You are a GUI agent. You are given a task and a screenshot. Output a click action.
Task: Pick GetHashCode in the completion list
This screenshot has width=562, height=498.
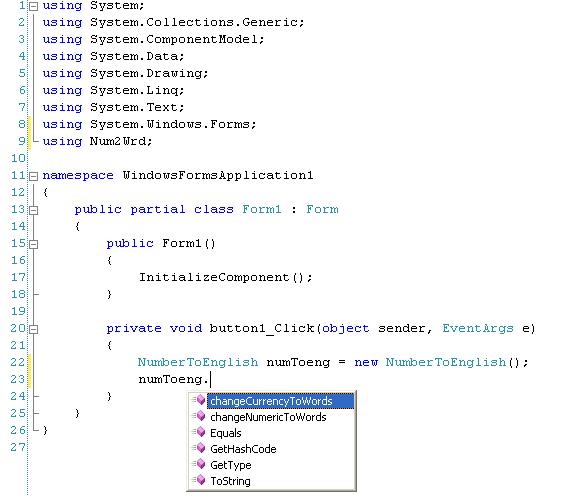point(243,449)
